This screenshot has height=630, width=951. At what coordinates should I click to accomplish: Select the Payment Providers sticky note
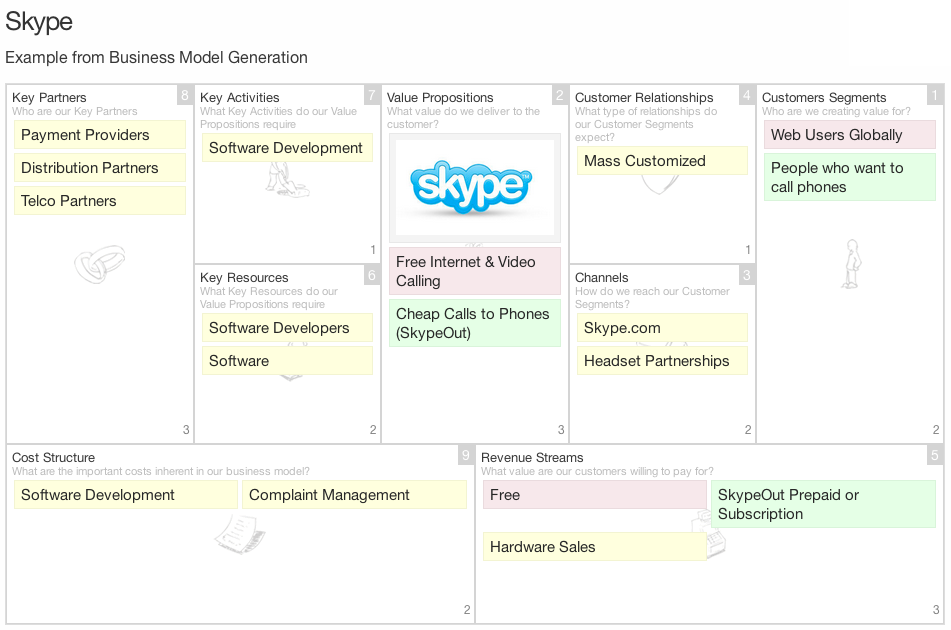99,135
